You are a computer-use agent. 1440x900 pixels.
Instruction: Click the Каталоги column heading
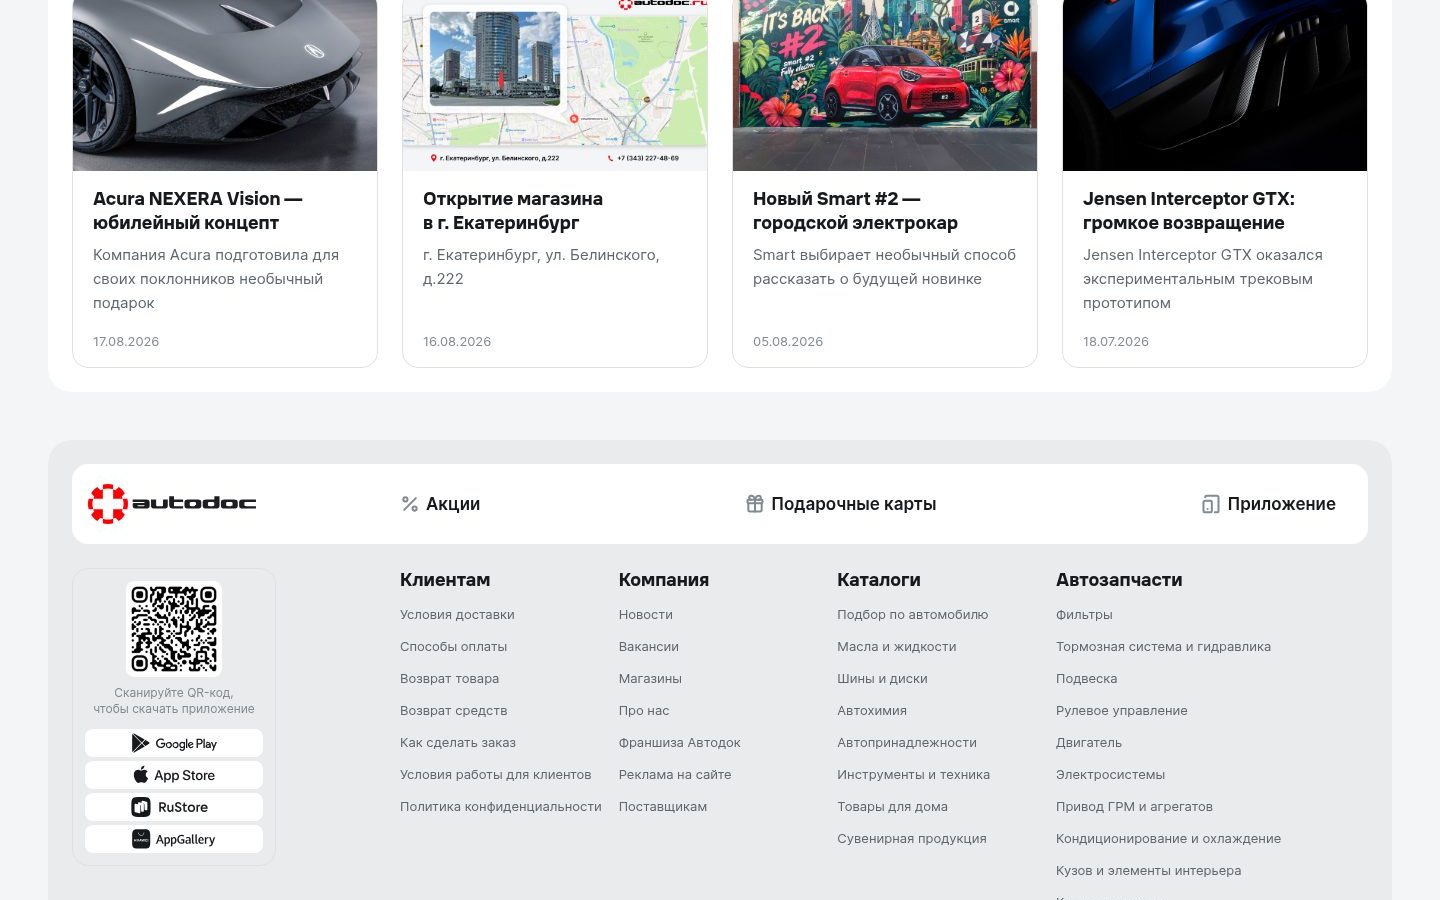pos(879,580)
